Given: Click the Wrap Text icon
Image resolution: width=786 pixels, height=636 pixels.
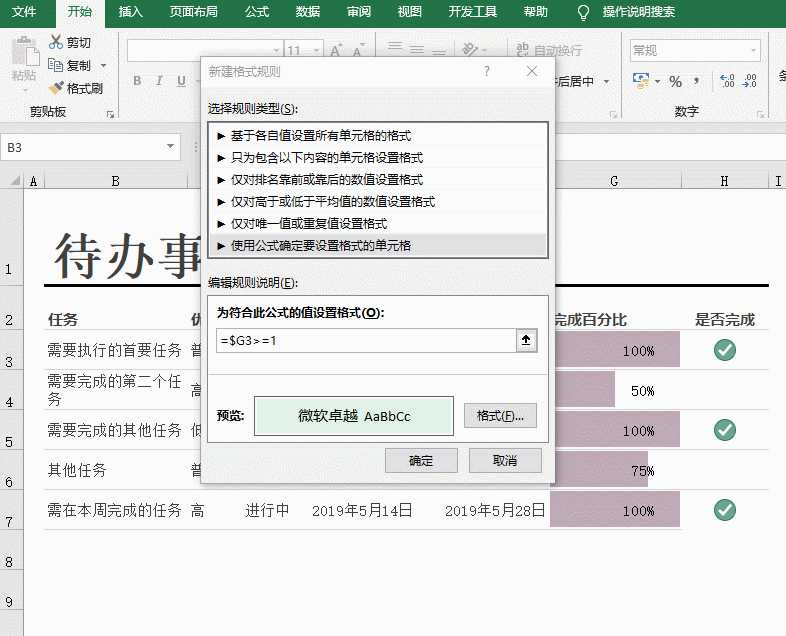Looking at the screenshot, I should pyautogui.click(x=522, y=50).
